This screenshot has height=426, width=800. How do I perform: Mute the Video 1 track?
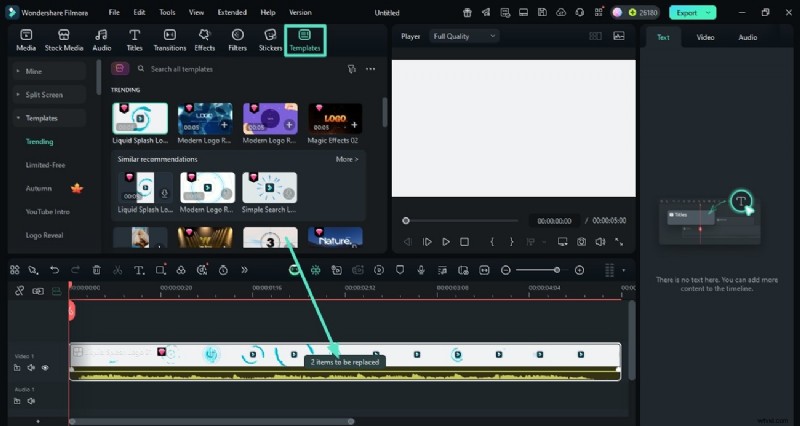pos(31,367)
